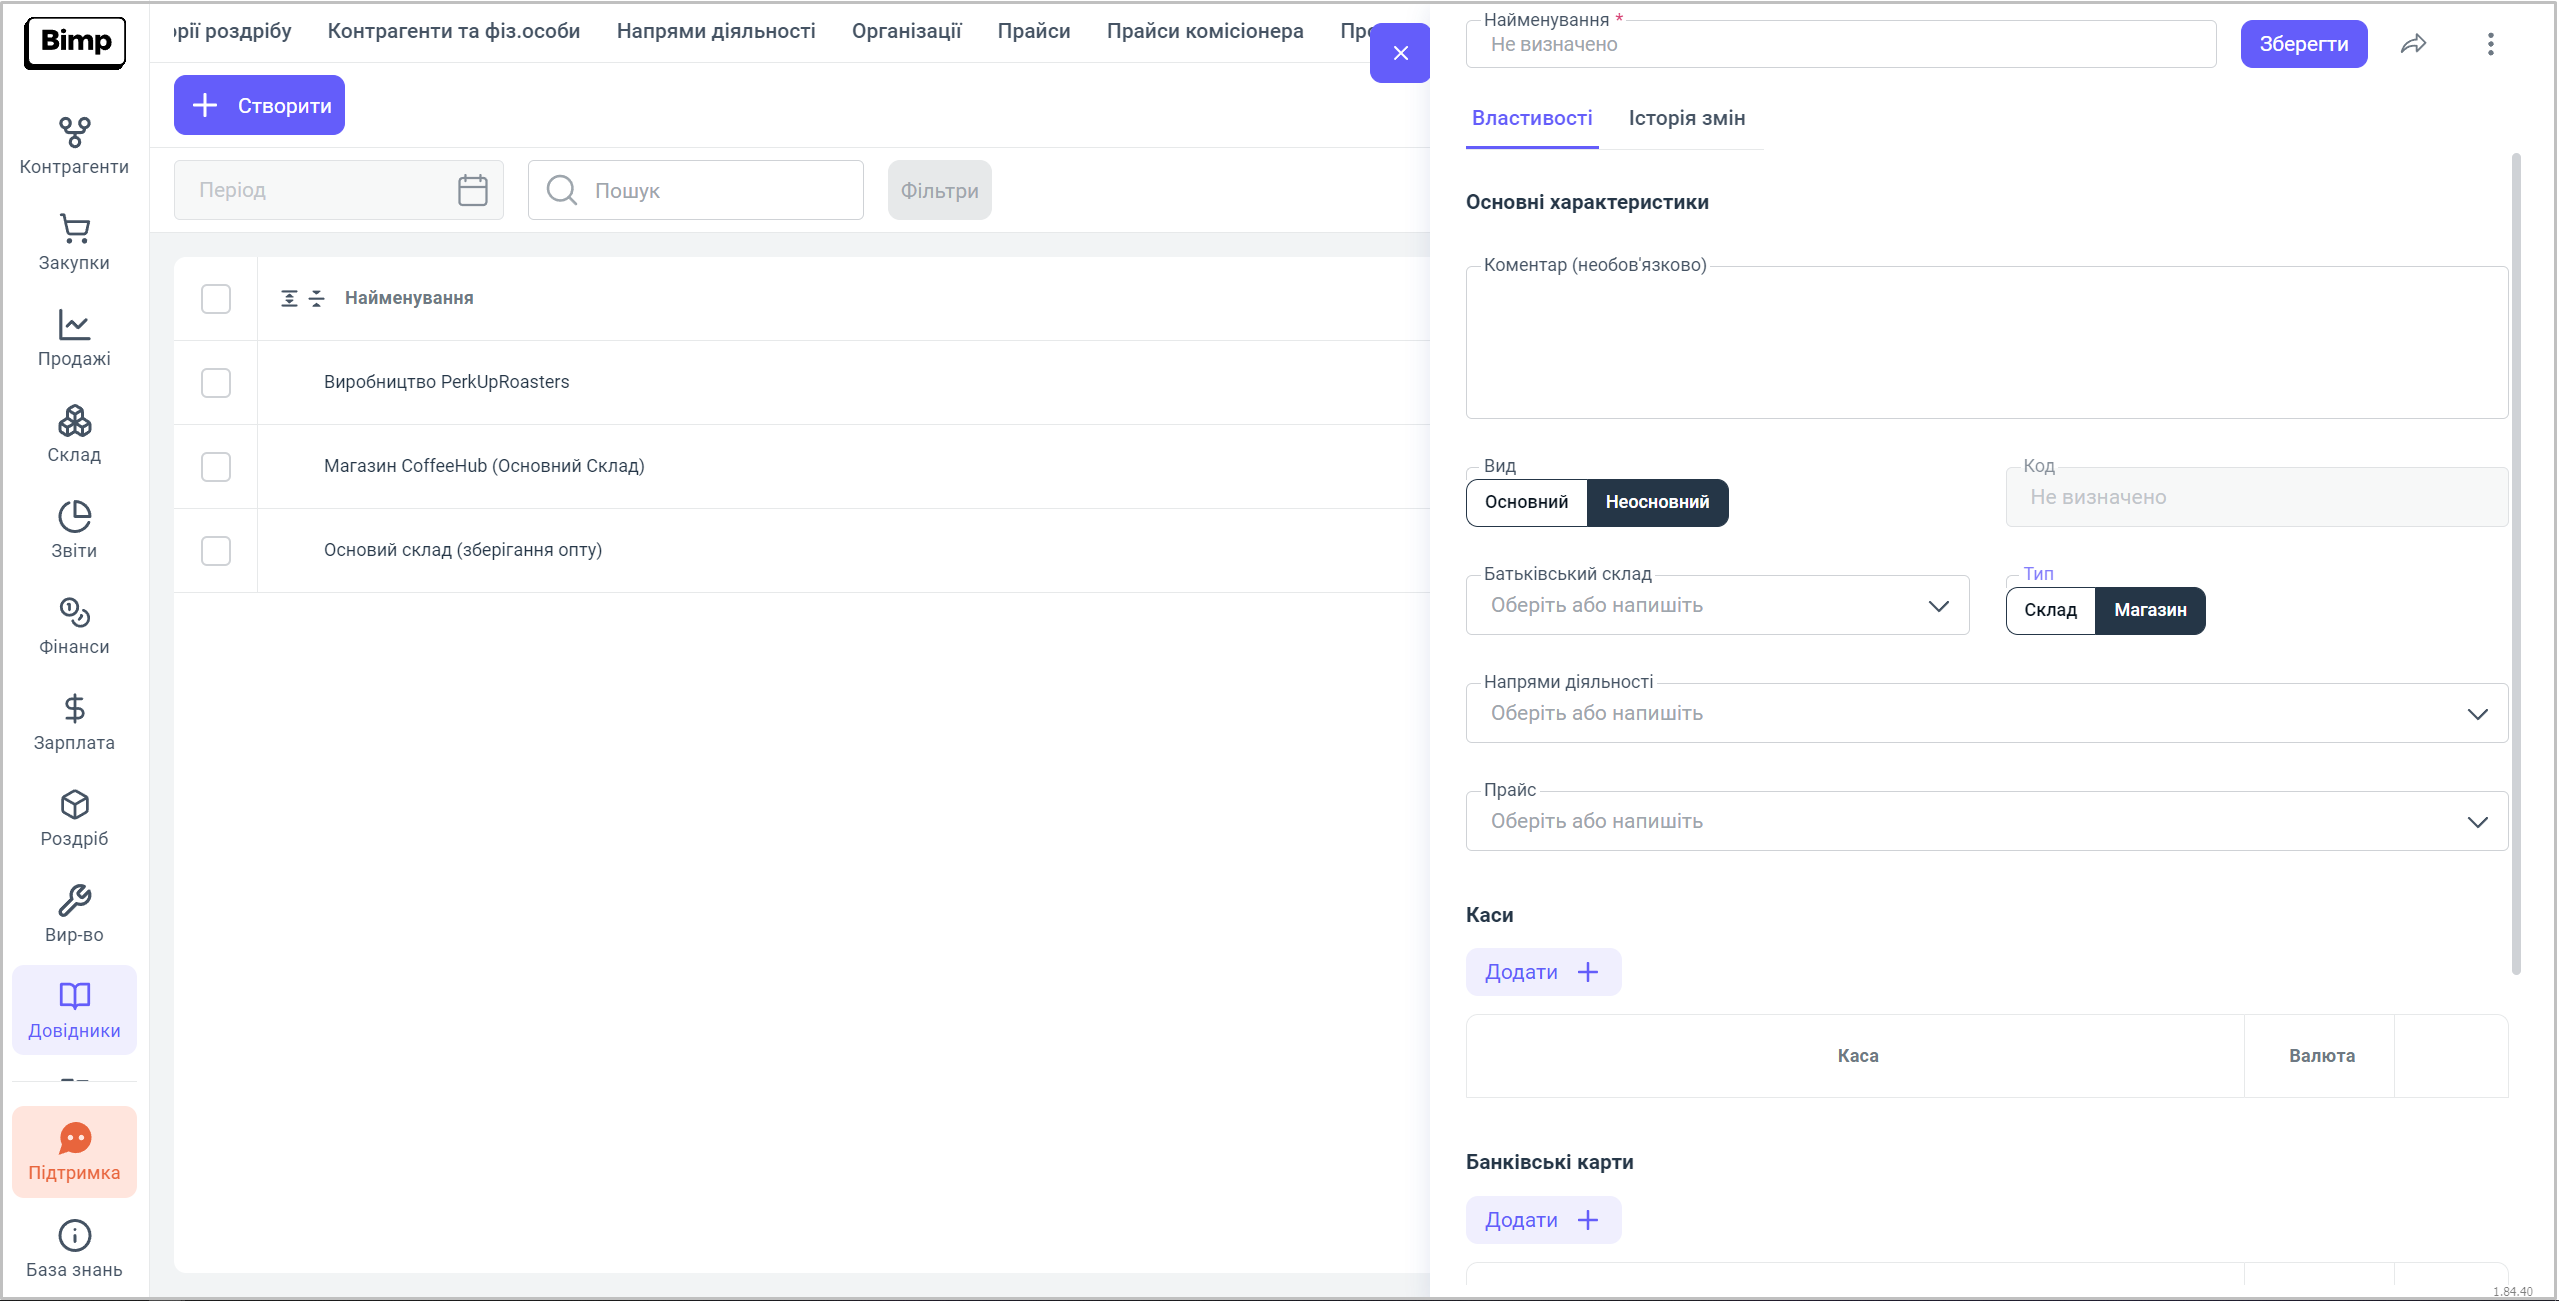This screenshot has height=1301, width=2559.
Task: Check the Виробництво PerkUpRoasters row checkbox
Action: point(216,383)
